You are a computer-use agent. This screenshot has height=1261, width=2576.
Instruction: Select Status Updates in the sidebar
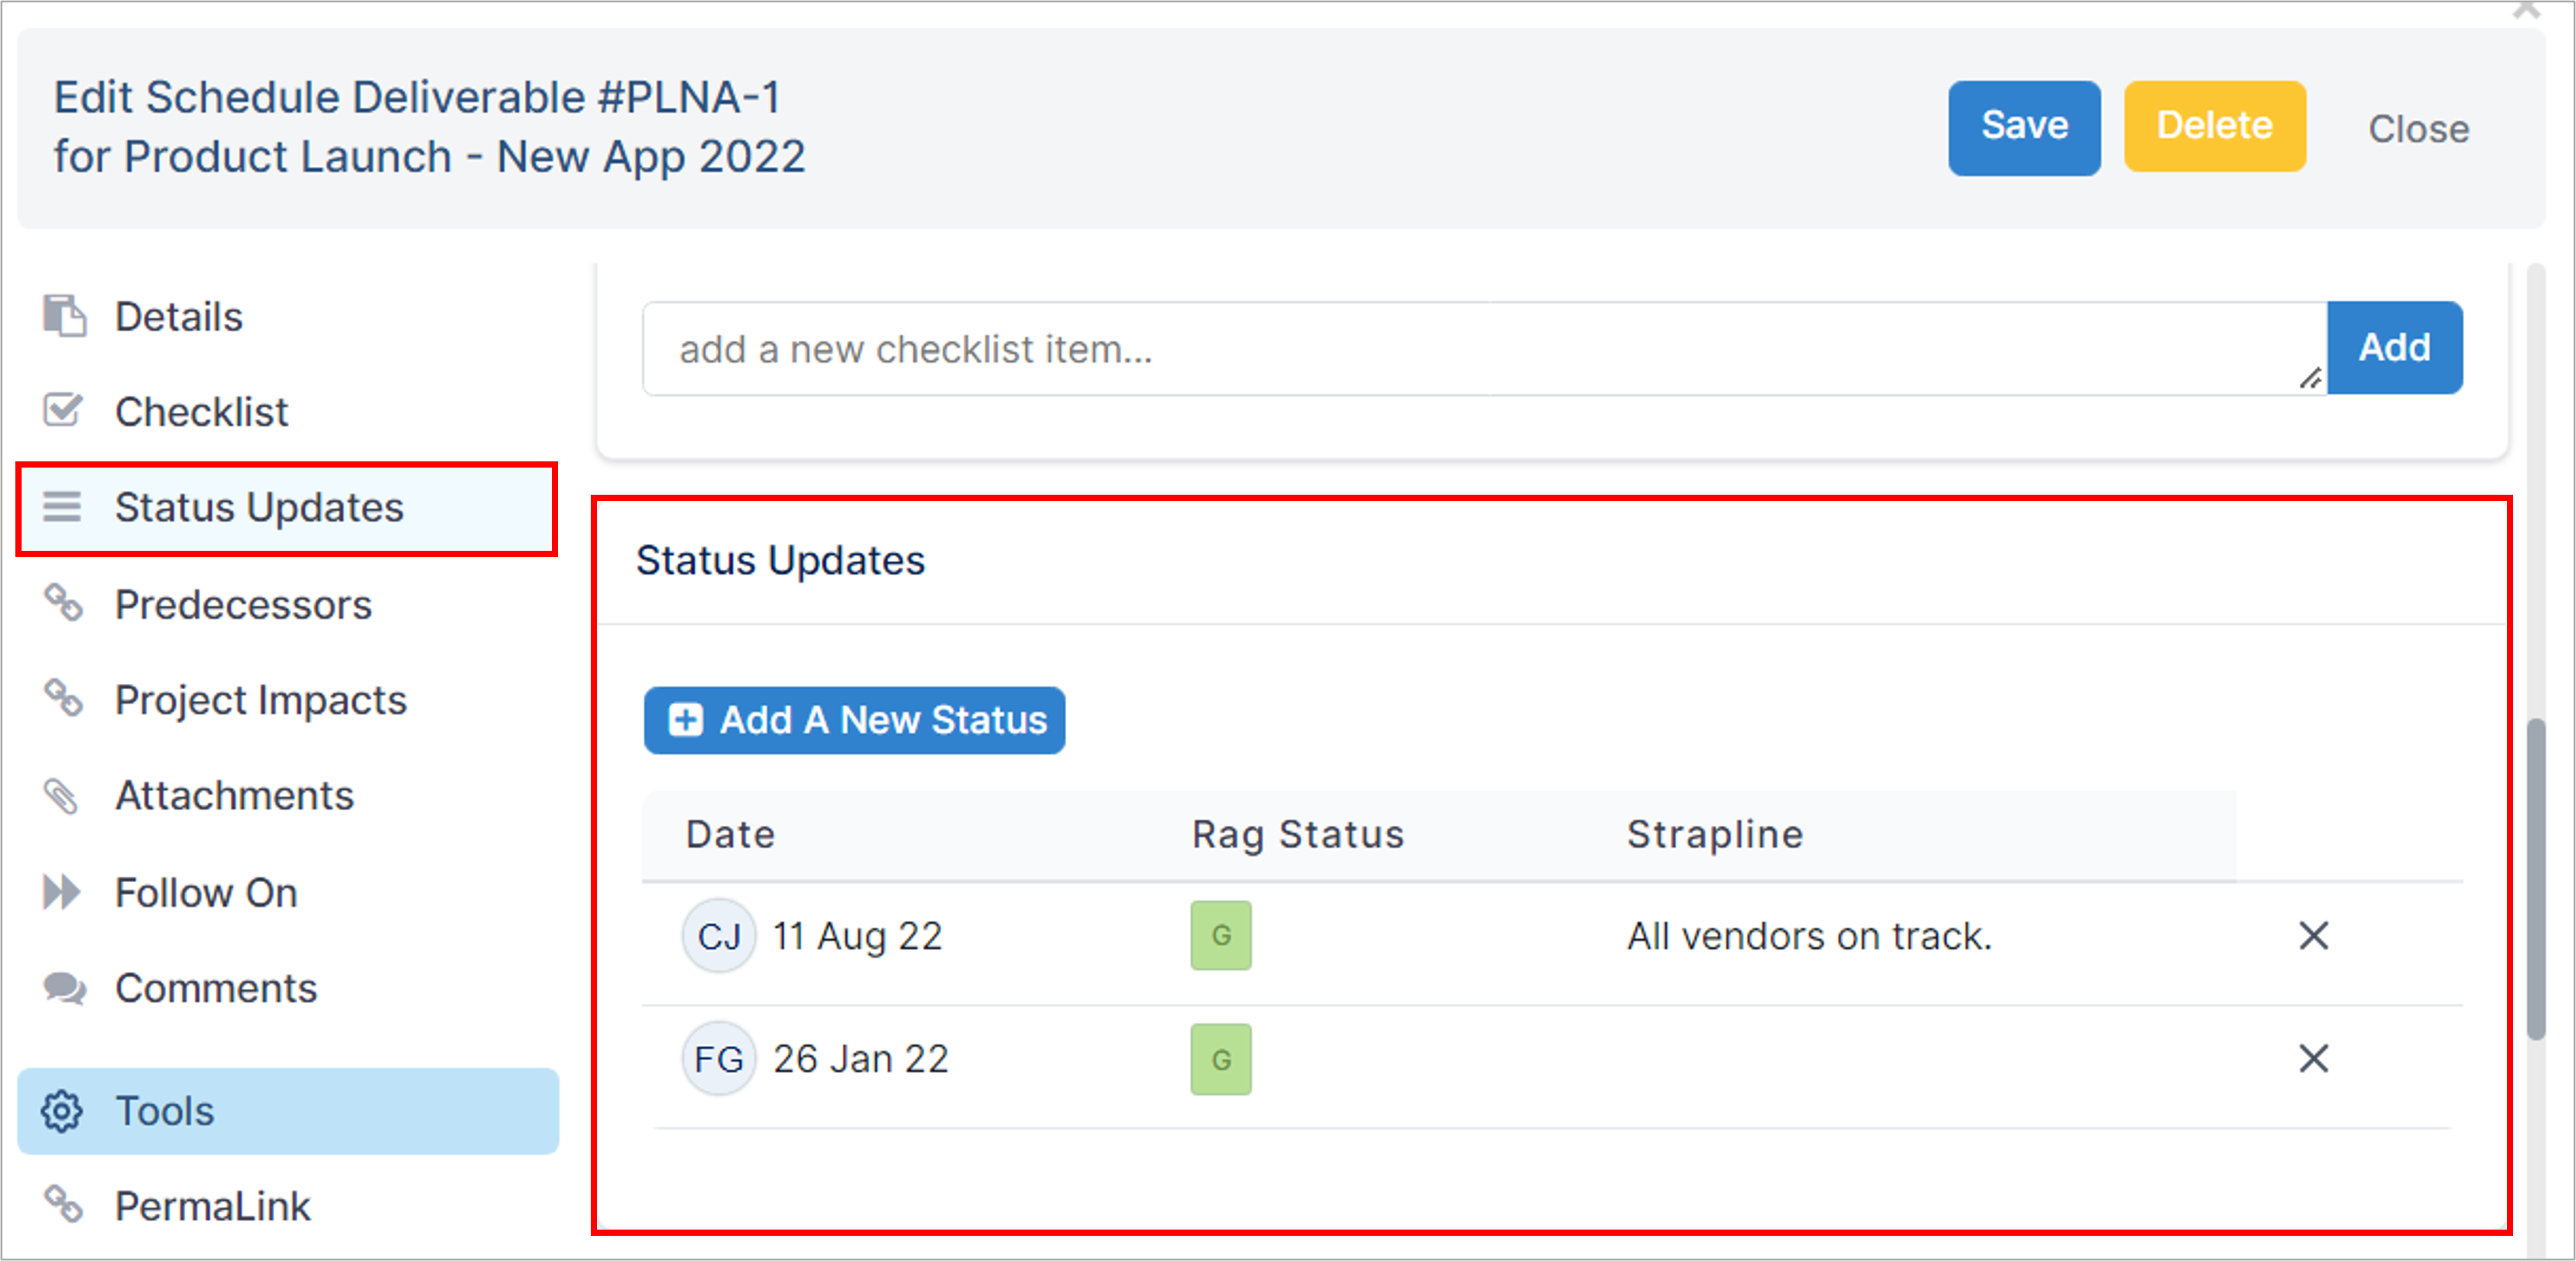[288, 507]
